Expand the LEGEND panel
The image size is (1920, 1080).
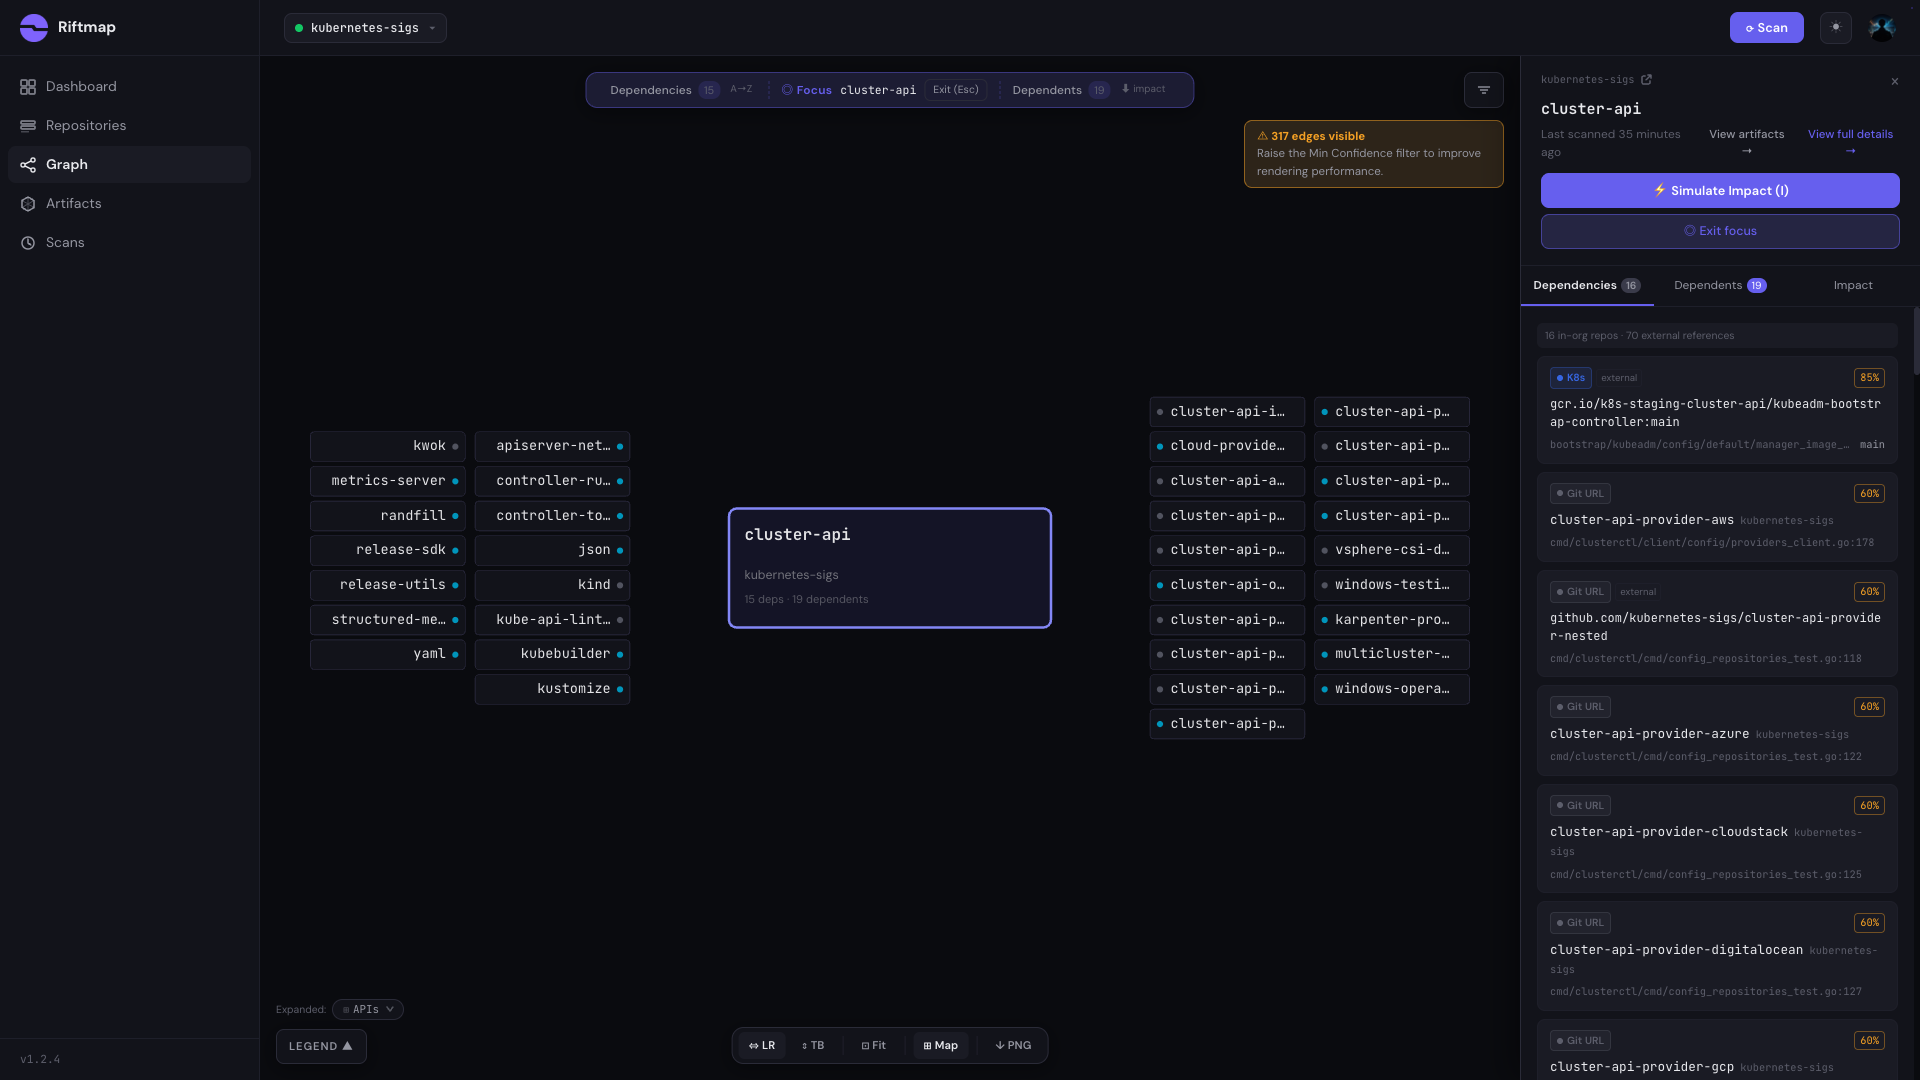[x=321, y=1047]
